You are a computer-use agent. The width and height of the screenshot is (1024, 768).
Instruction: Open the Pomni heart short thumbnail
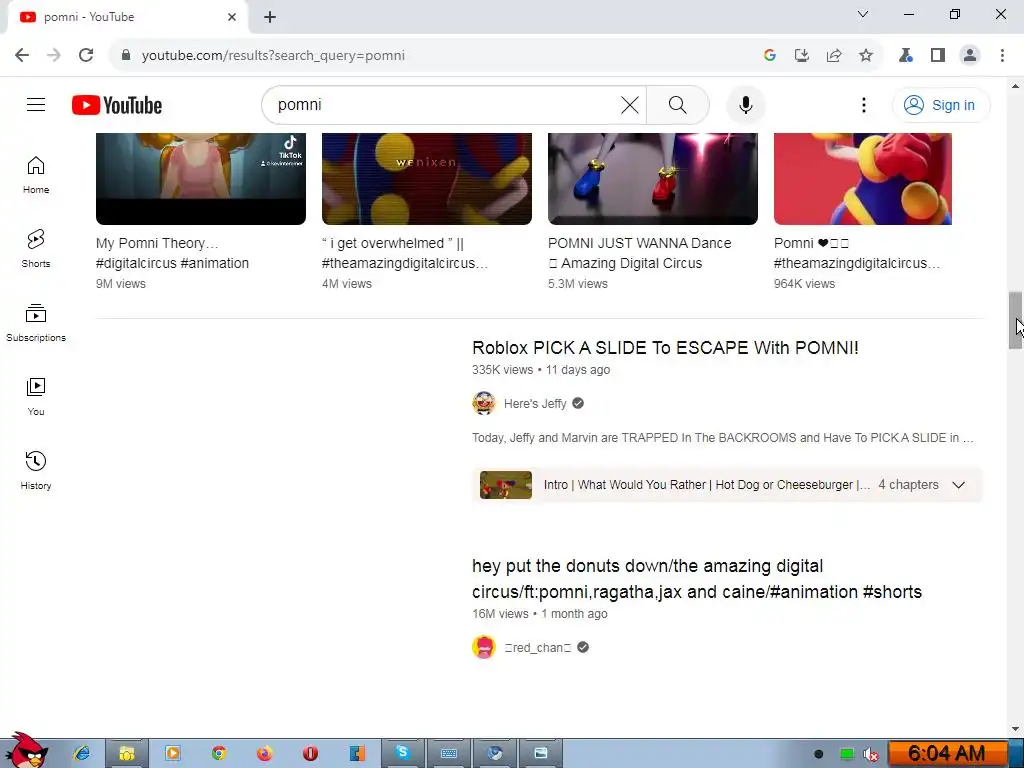[863, 178]
